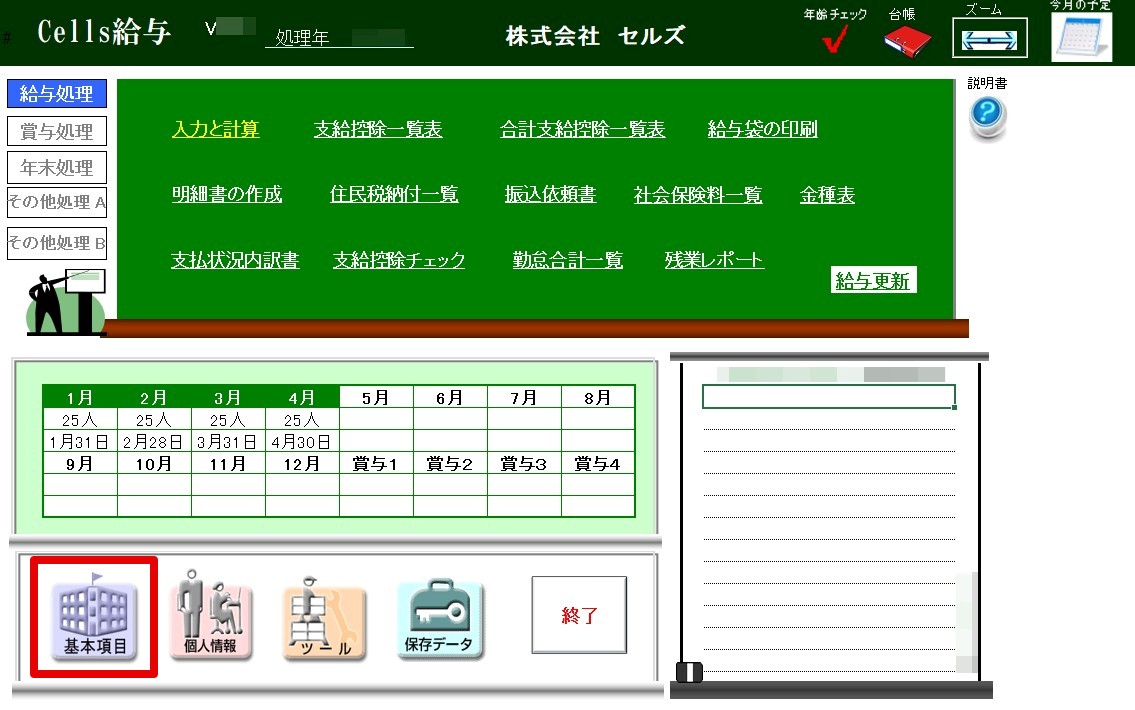Open the 今月の予定 calendar icon
This screenshot has height=710, width=1135.
click(1081, 37)
